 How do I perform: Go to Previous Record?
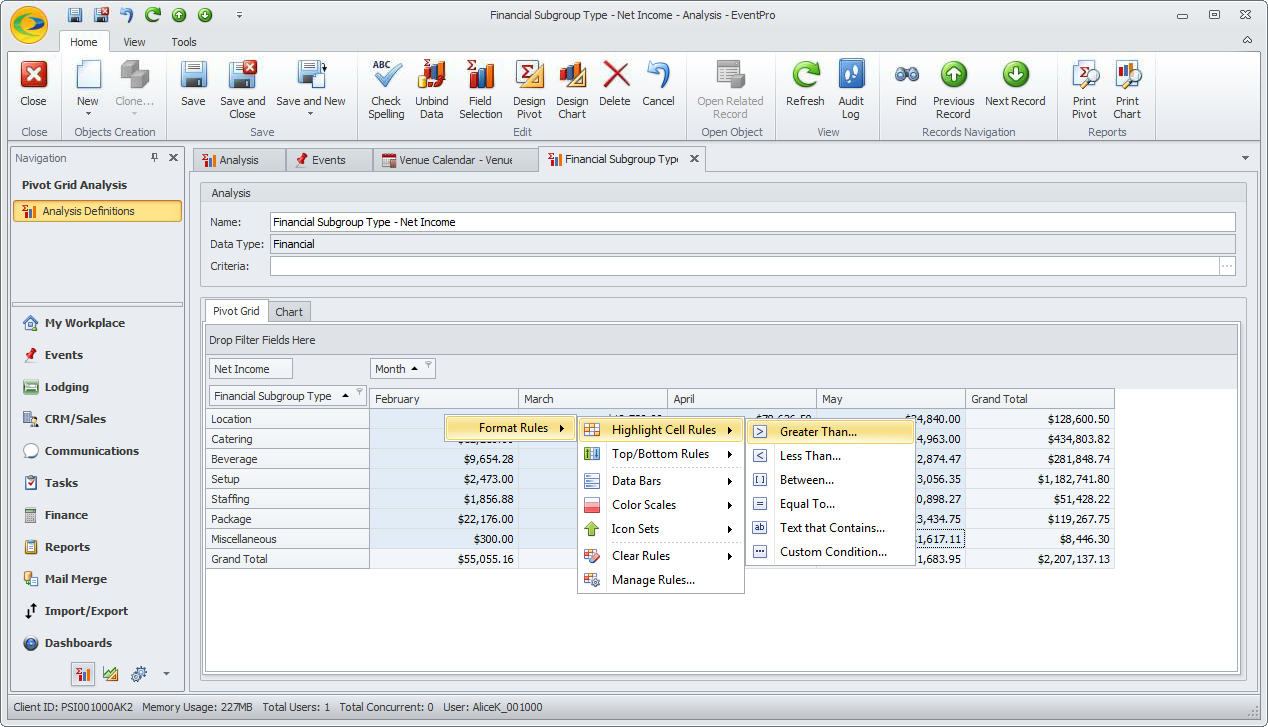coord(954,88)
